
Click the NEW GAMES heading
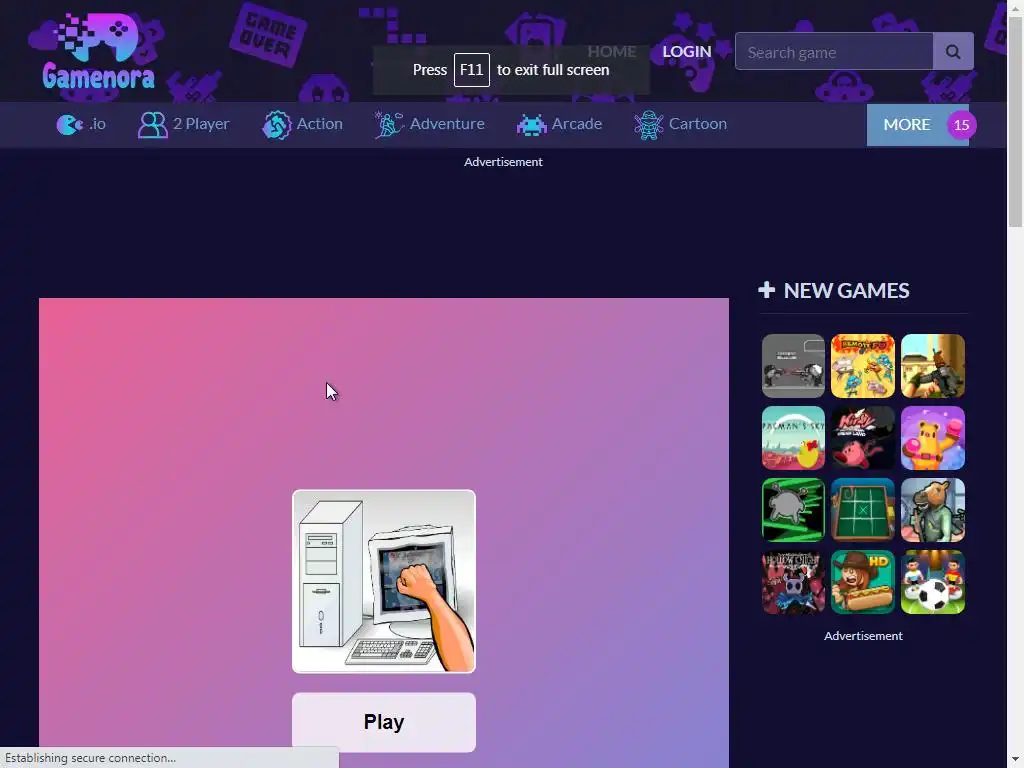[846, 290]
